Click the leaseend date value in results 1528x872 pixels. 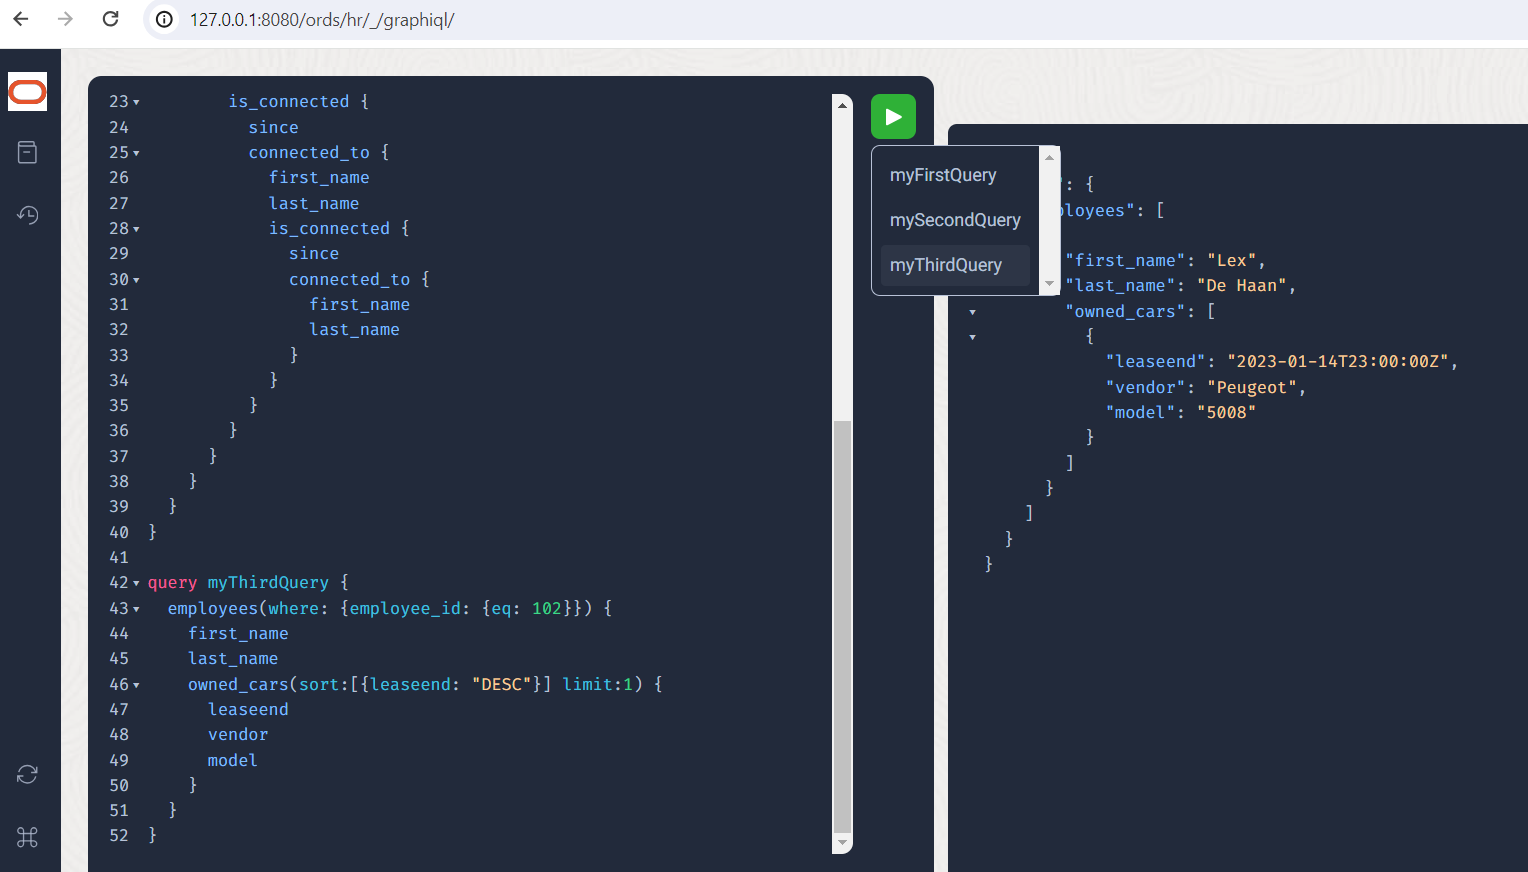click(x=1337, y=361)
